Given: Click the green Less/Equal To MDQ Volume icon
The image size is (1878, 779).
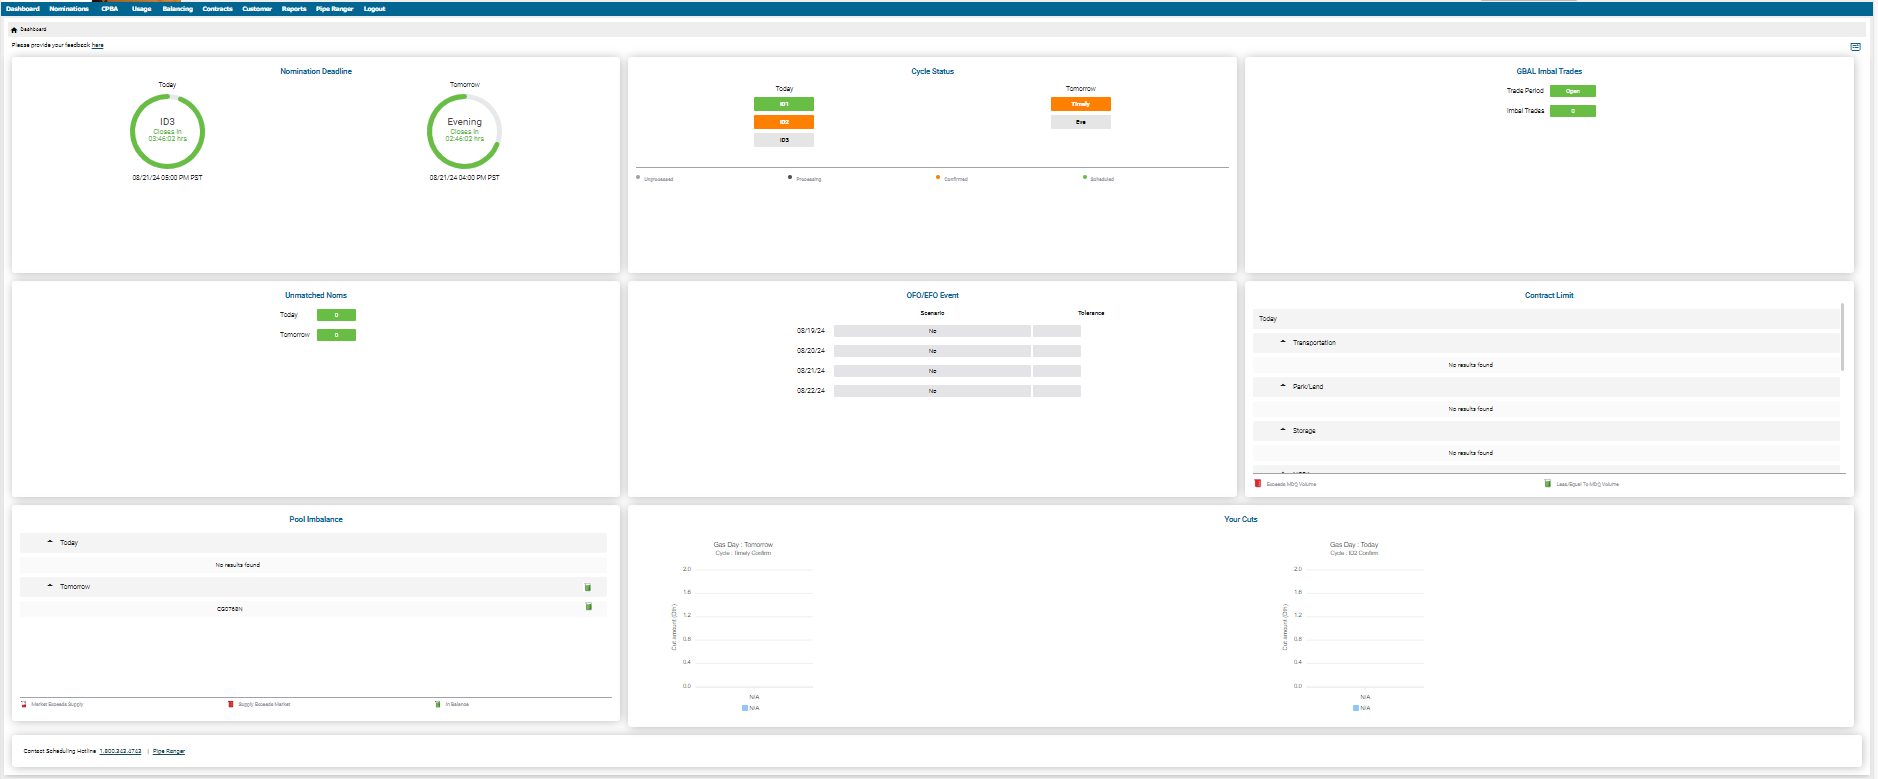Looking at the screenshot, I should 1547,484.
